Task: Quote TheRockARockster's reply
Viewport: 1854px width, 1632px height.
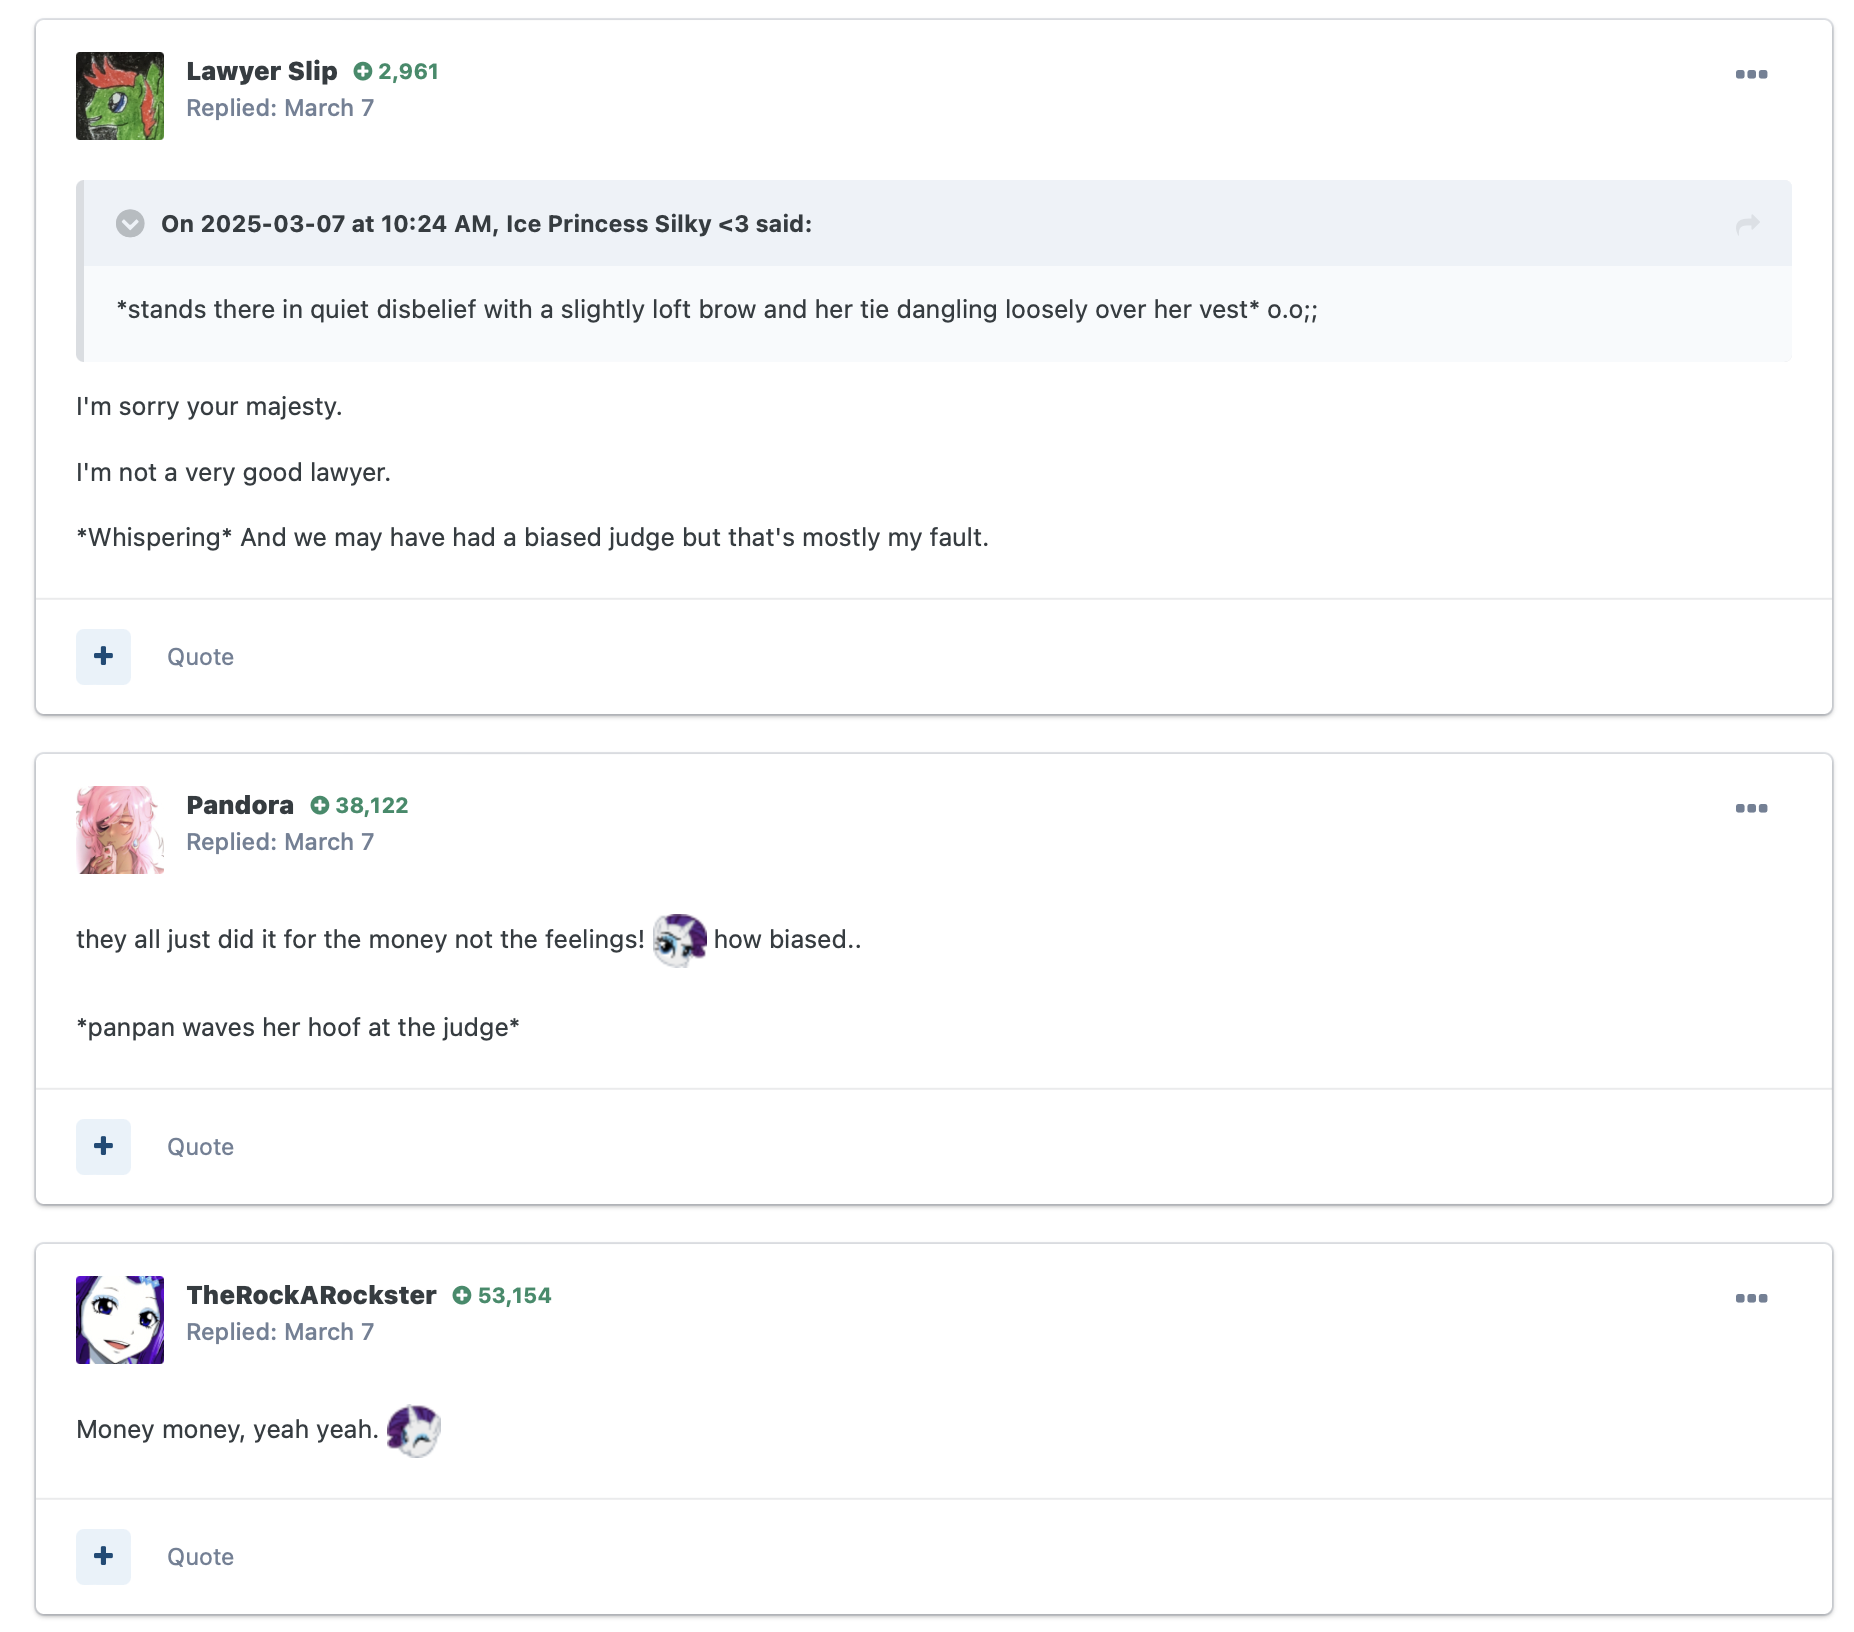Action: pos(200,1557)
